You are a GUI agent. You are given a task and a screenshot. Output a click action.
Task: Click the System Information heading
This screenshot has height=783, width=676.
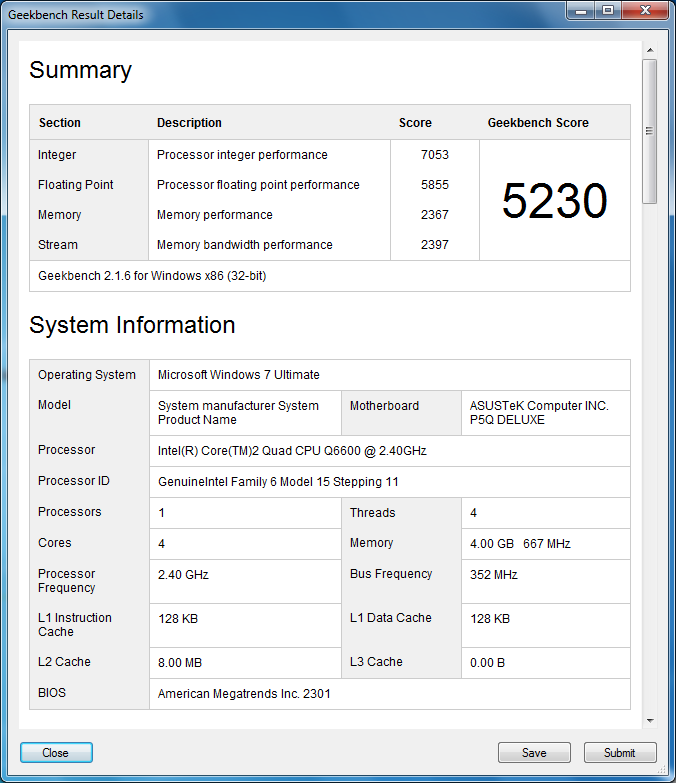(132, 325)
